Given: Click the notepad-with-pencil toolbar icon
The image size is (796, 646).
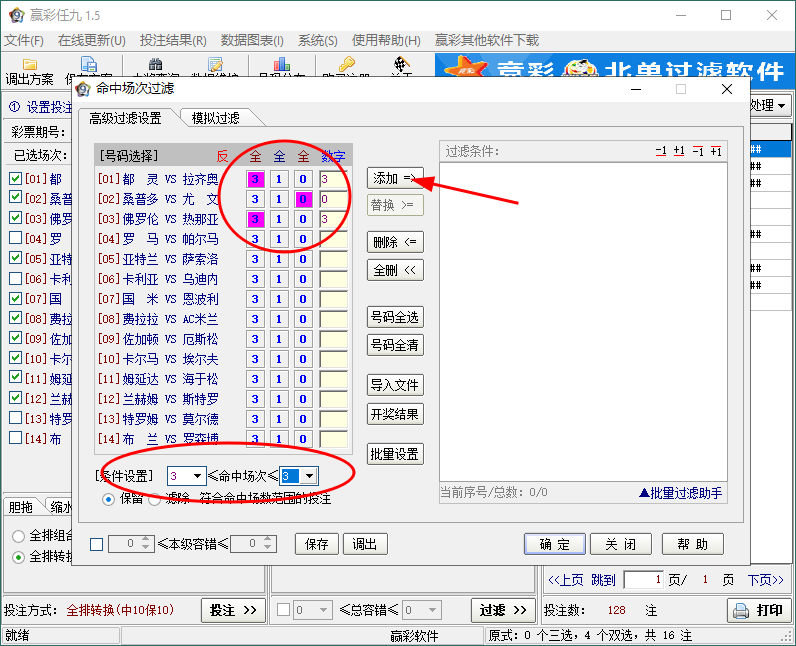Looking at the screenshot, I should coord(215,64).
